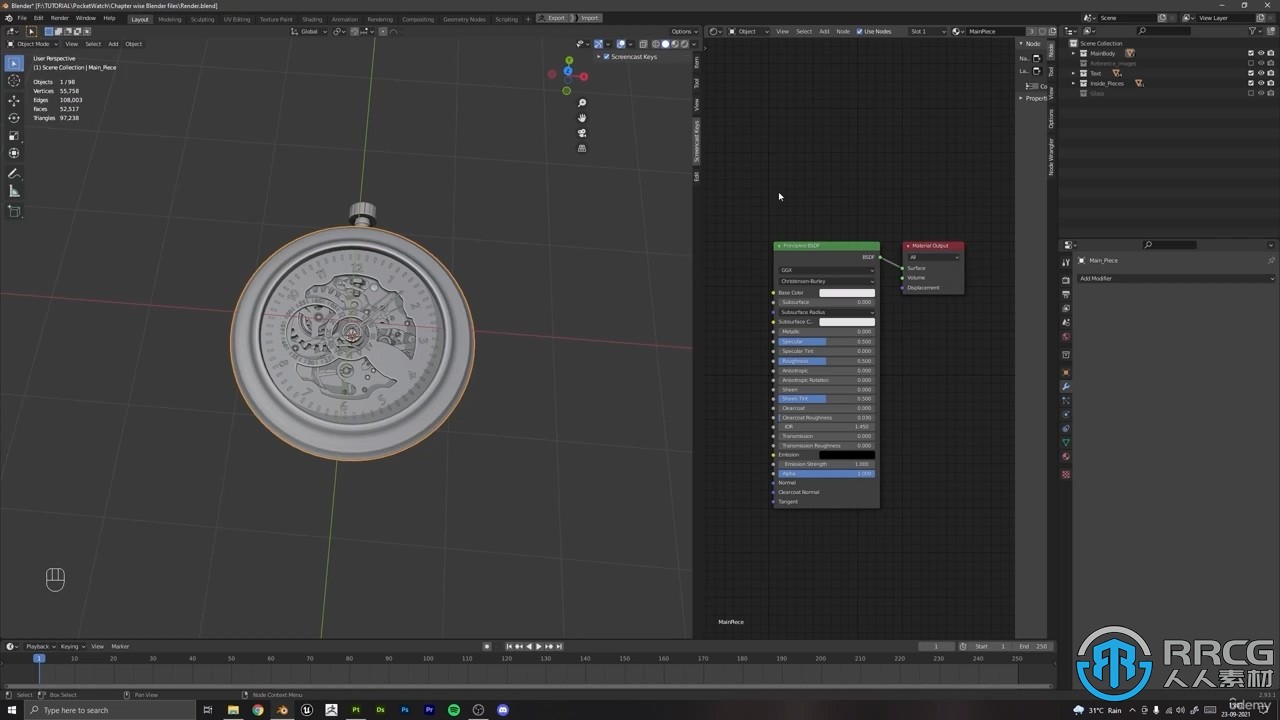Enable the Reference_Images collection checkbox
The image size is (1280, 720).
(x=1250, y=63)
